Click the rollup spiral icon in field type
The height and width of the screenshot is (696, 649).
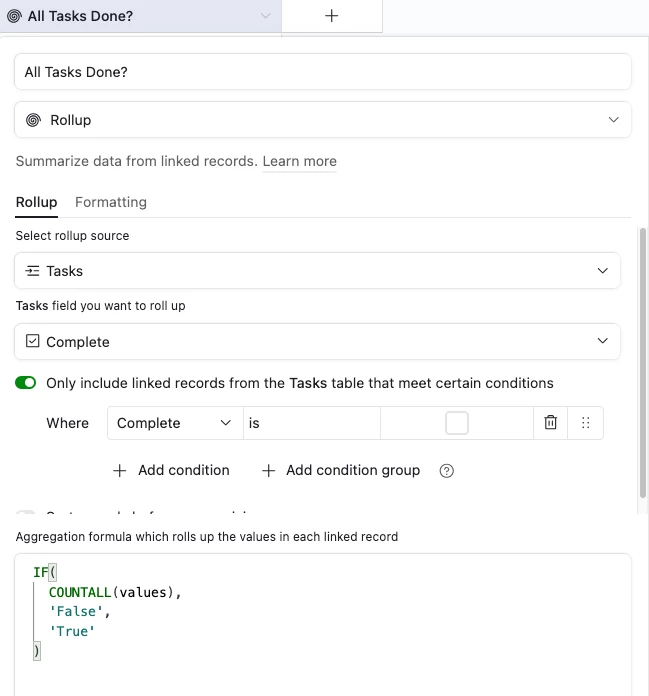(x=33, y=120)
